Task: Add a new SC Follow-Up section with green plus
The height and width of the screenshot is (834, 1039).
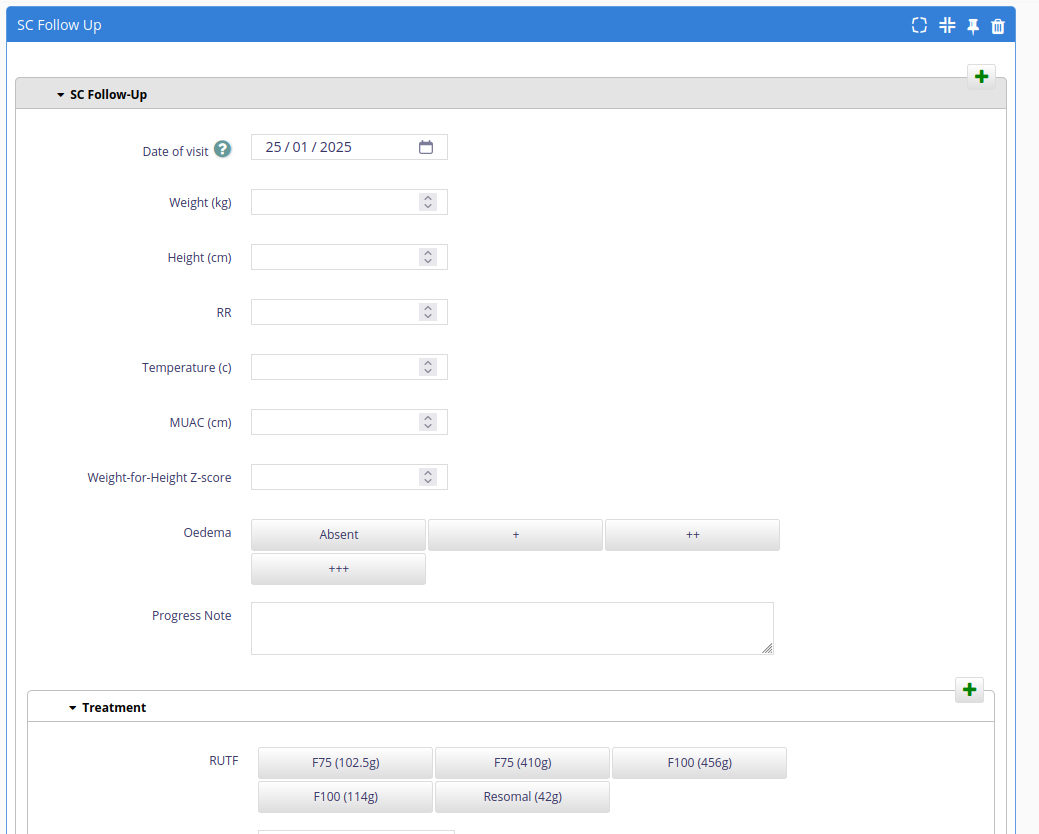Action: click(981, 76)
